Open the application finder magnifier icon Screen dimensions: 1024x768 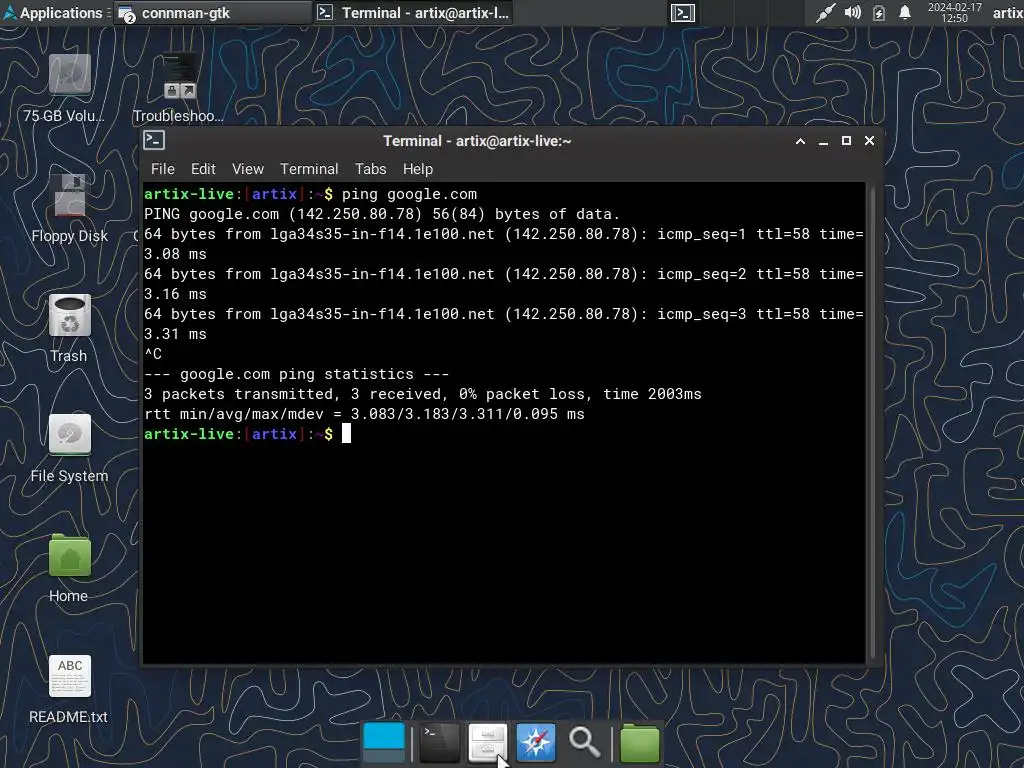pos(584,743)
